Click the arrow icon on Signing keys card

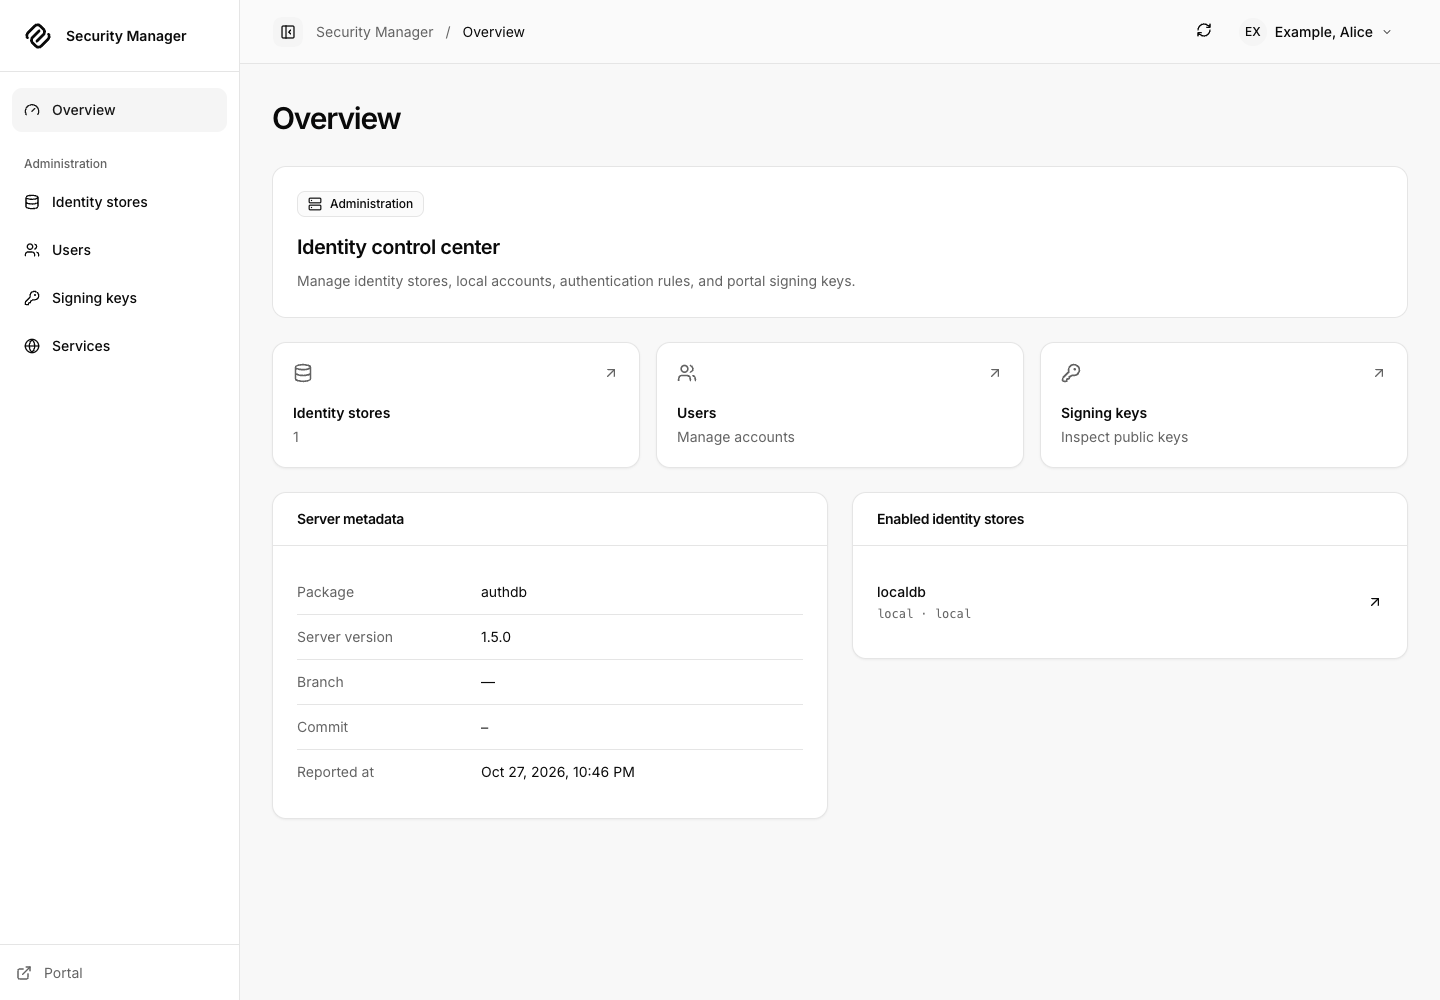click(1379, 373)
